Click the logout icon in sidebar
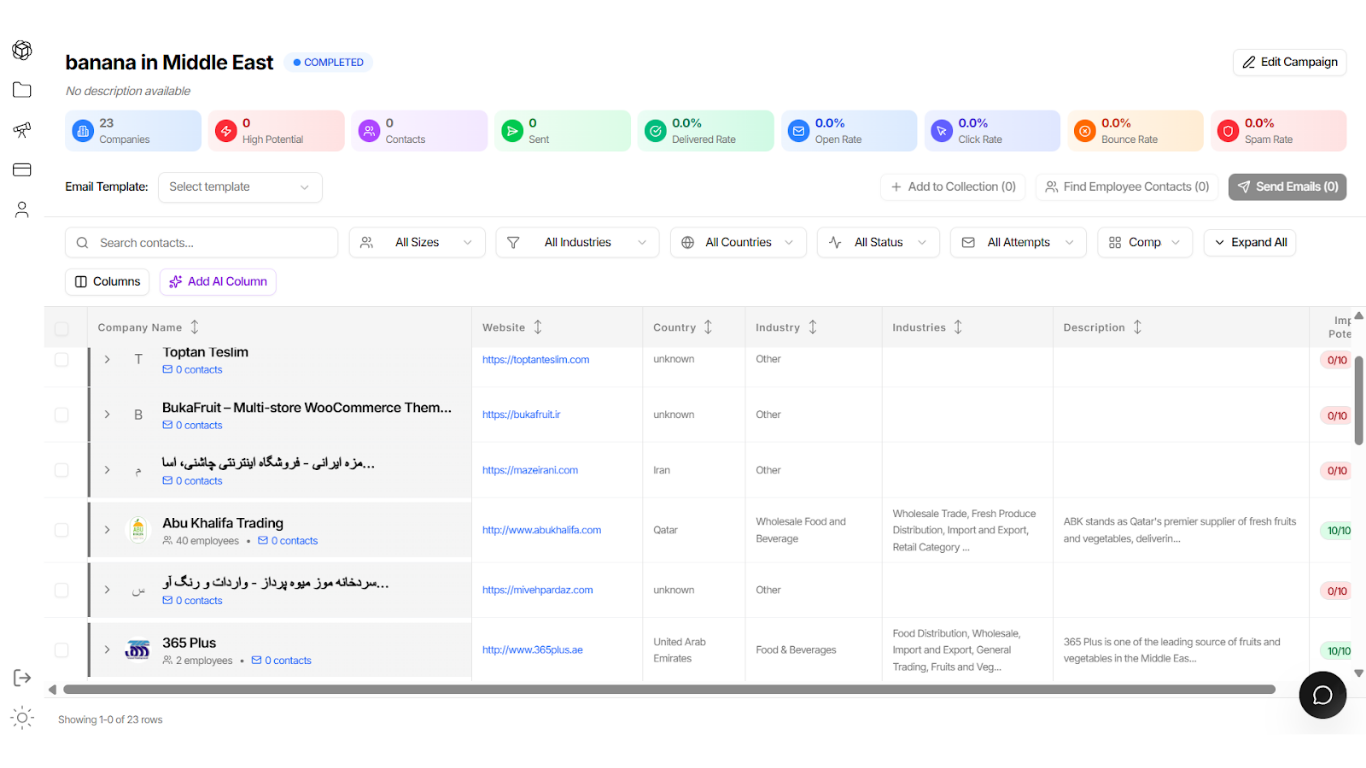 coord(22,678)
